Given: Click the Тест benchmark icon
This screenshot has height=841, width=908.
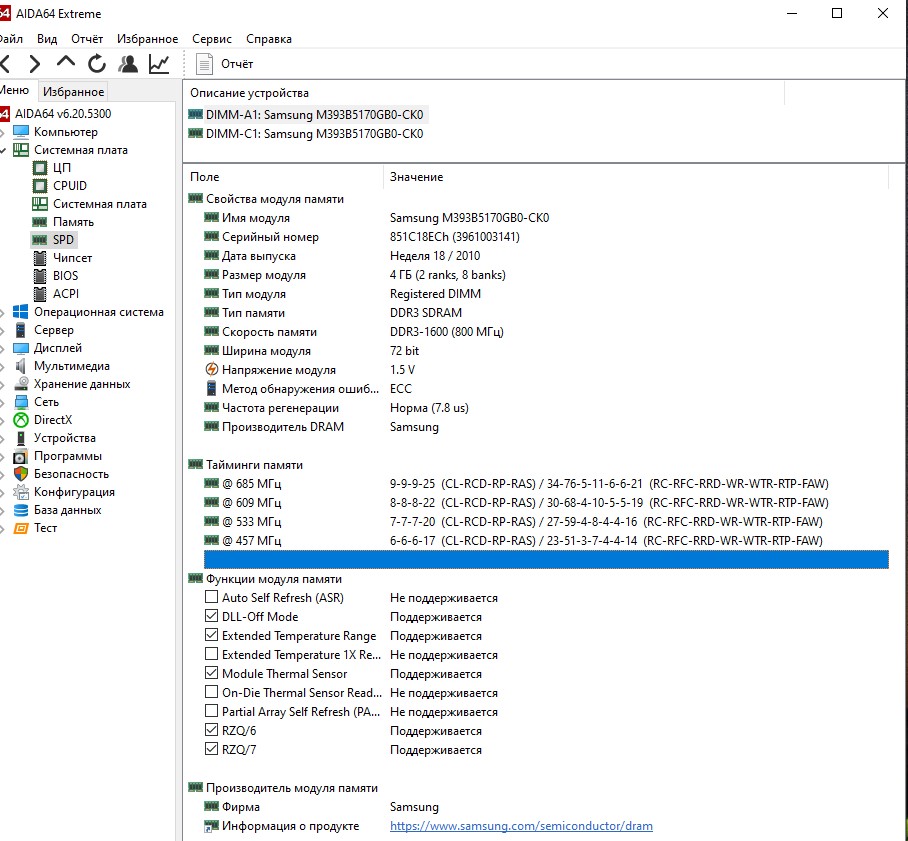Looking at the screenshot, I should point(21,528).
